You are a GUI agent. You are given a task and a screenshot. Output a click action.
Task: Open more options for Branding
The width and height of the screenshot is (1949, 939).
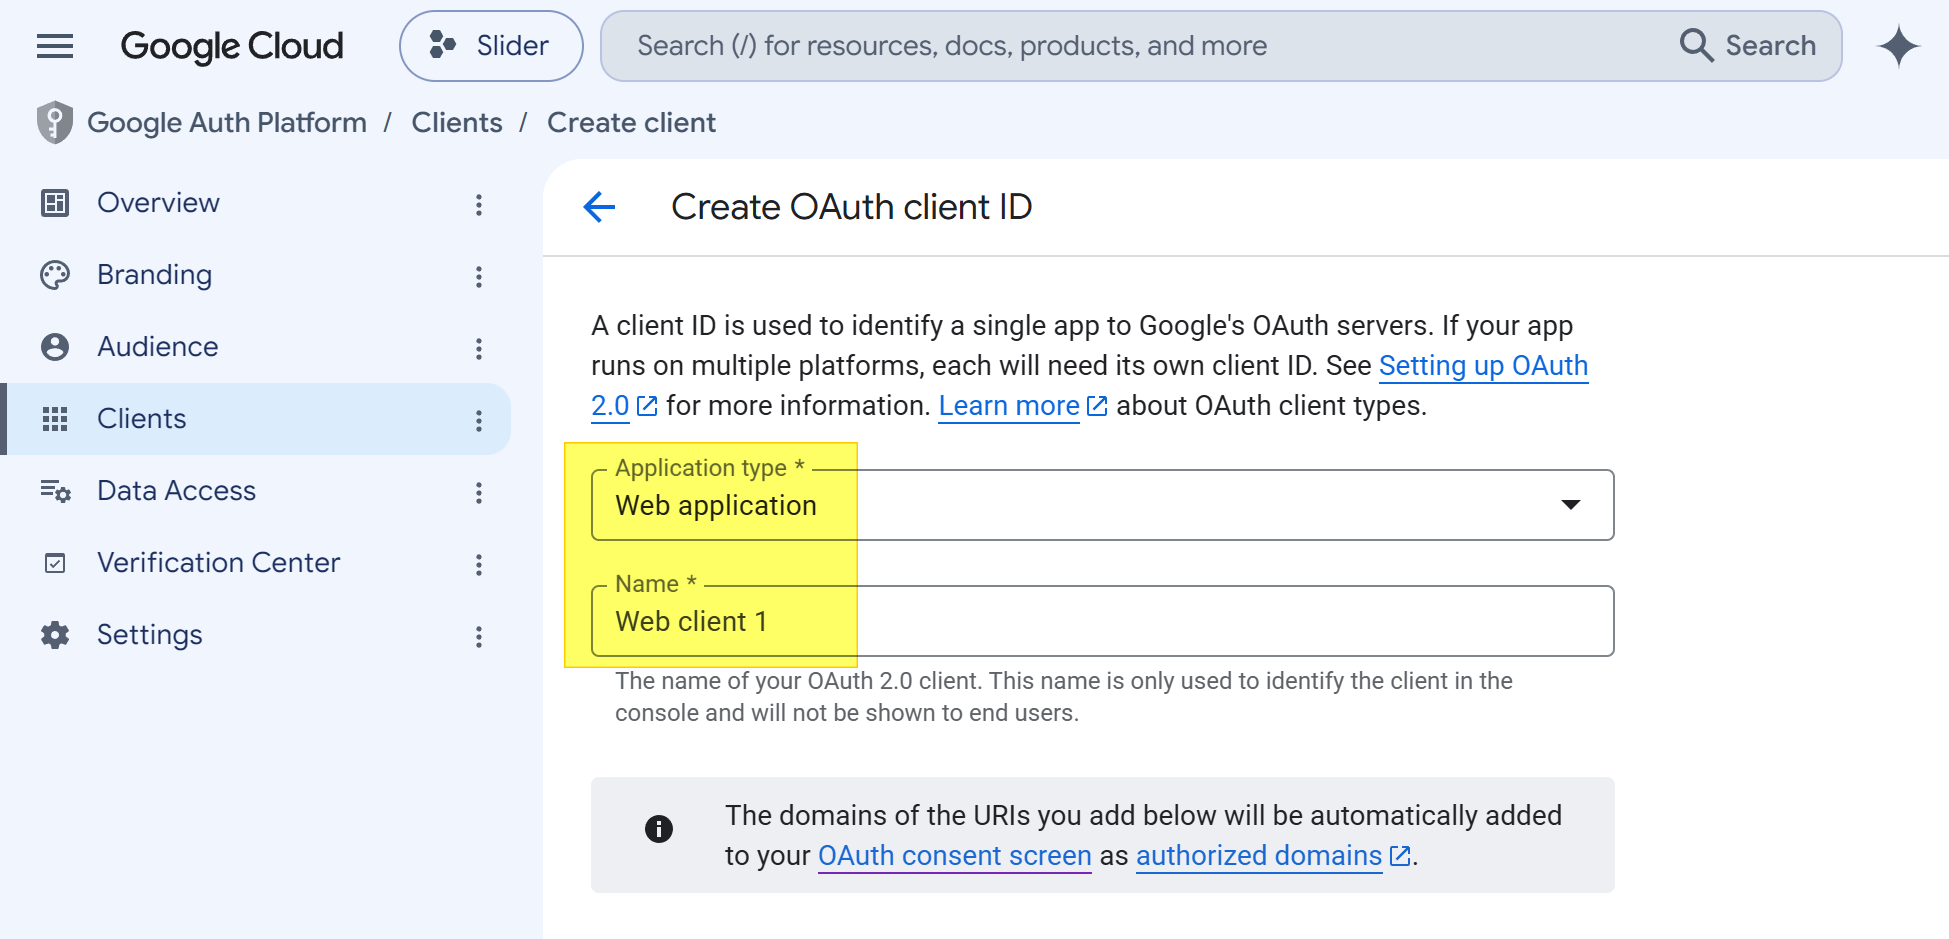click(x=479, y=277)
